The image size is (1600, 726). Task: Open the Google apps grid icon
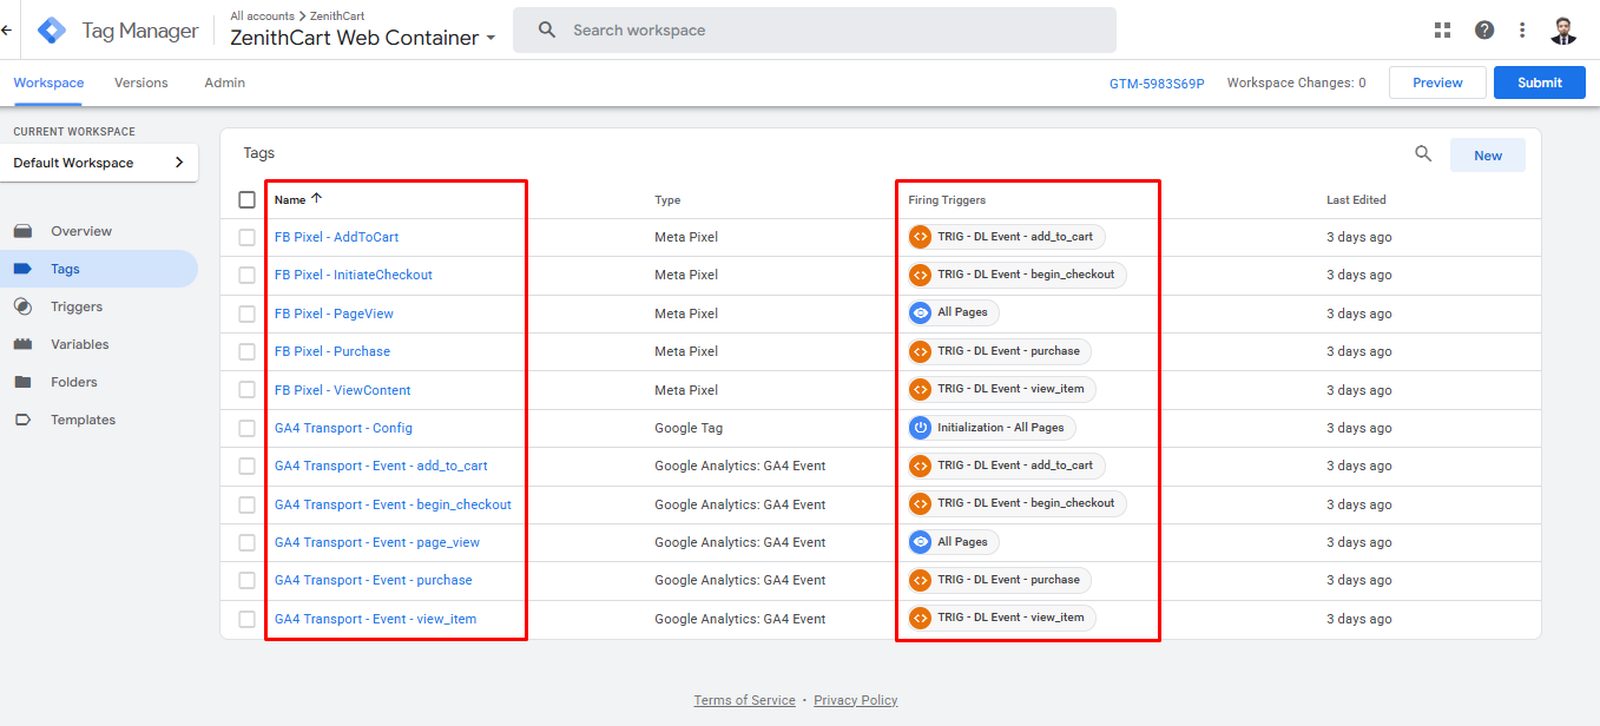click(1442, 30)
